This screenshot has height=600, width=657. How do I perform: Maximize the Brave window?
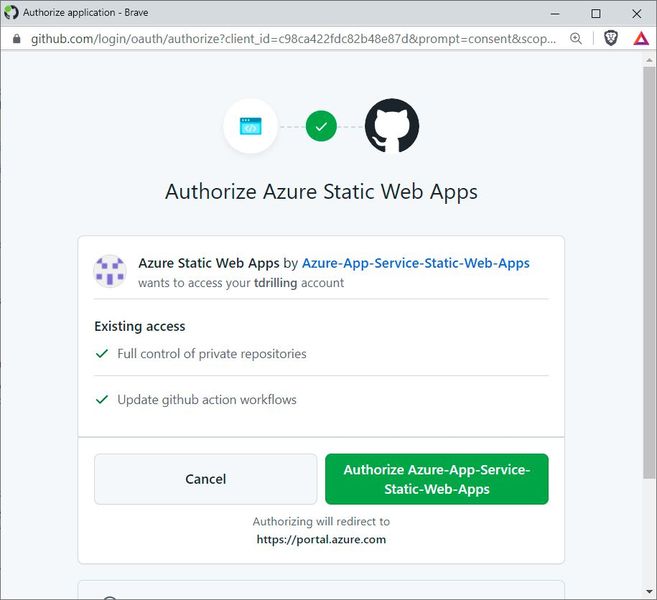click(x=595, y=13)
